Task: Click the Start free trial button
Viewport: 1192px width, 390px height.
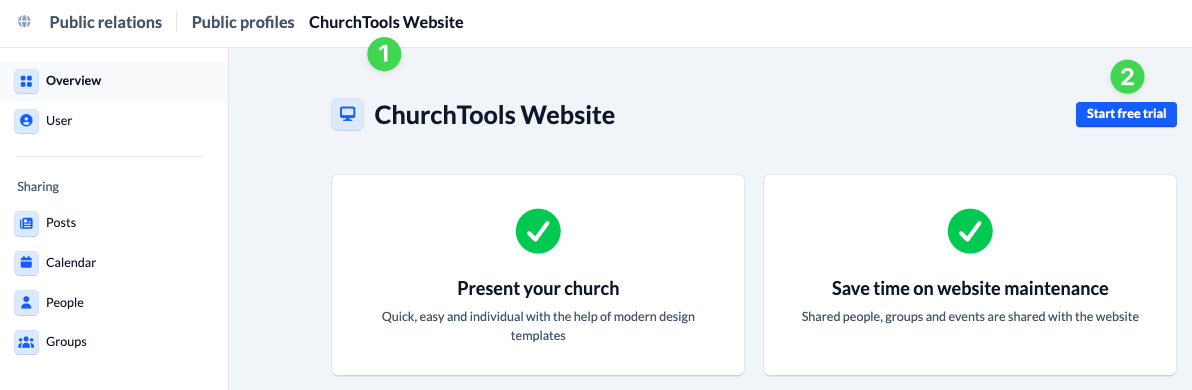Action: (1126, 114)
